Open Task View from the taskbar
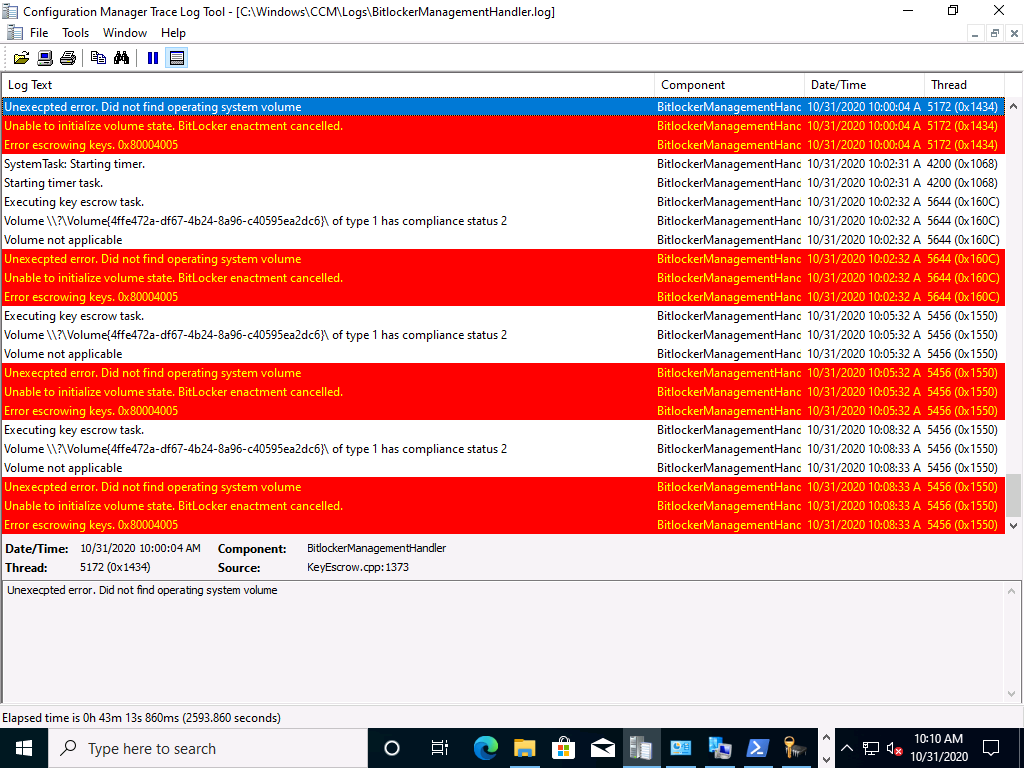1024x768 pixels. [x=440, y=748]
